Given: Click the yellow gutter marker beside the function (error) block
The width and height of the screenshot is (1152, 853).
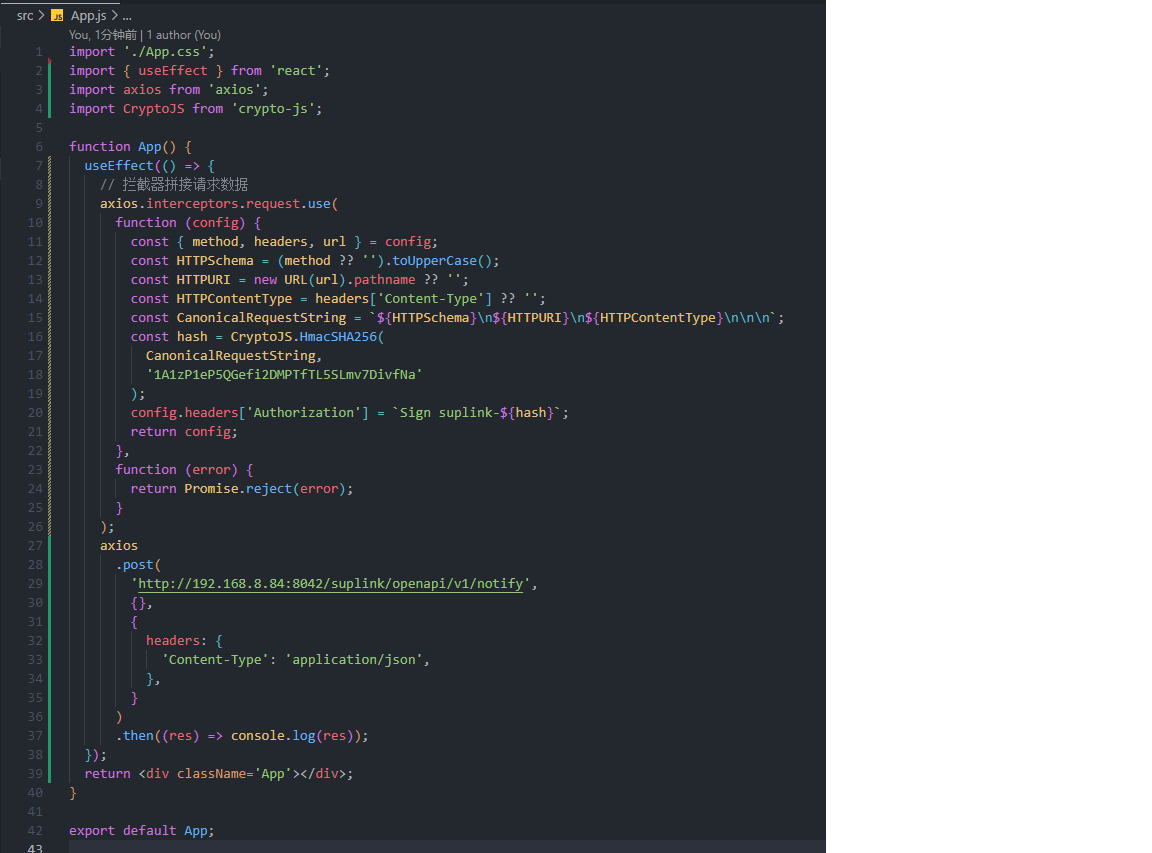Looking at the screenshot, I should [x=49, y=478].
